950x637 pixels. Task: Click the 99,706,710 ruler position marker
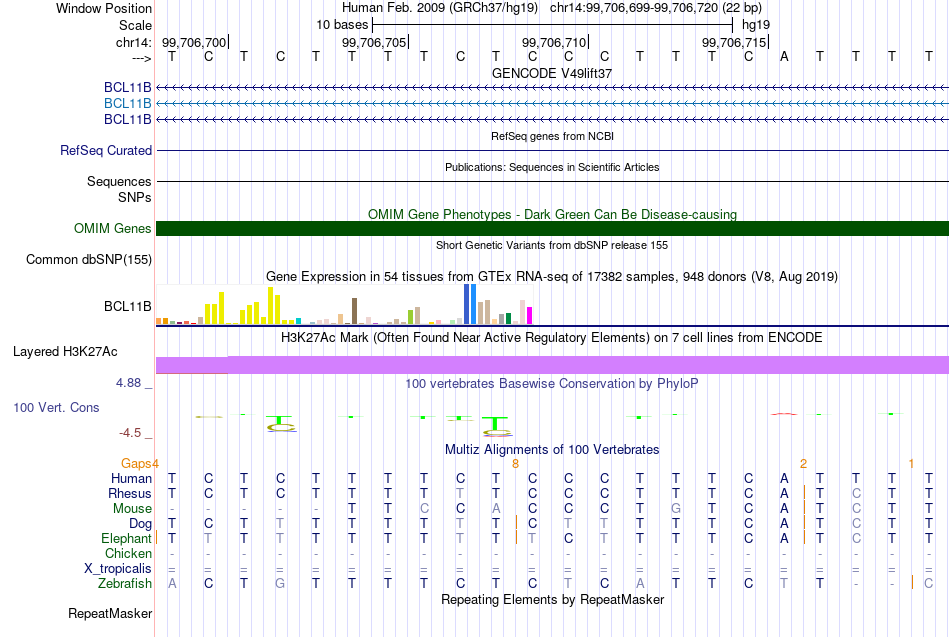[554, 42]
